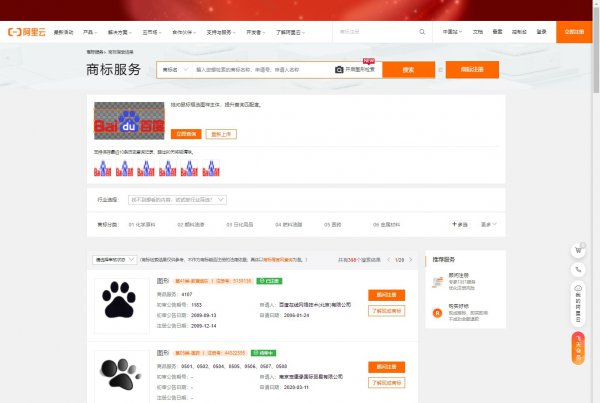The image size is (600, 403).
Task: Open the 商标名 search type dropdown
Action: (175, 70)
